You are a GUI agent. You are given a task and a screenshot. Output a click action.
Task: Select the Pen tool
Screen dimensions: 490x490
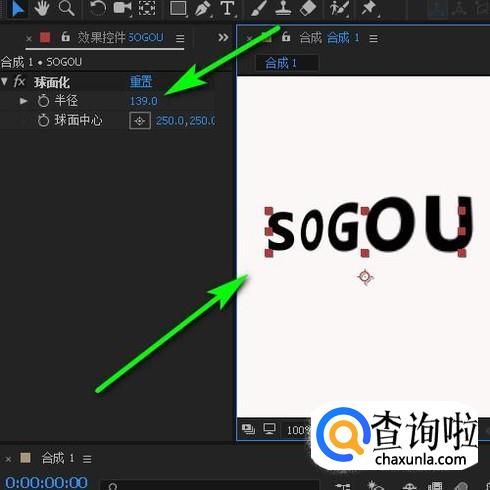point(203,9)
